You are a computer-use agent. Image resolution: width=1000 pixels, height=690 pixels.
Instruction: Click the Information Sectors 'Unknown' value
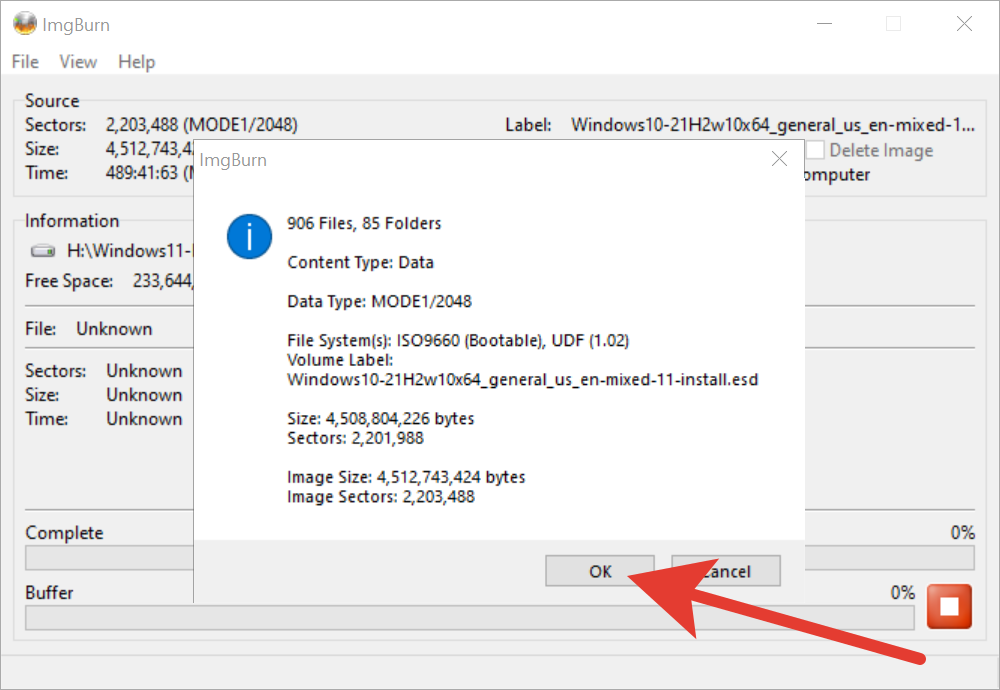pyautogui.click(x=144, y=371)
